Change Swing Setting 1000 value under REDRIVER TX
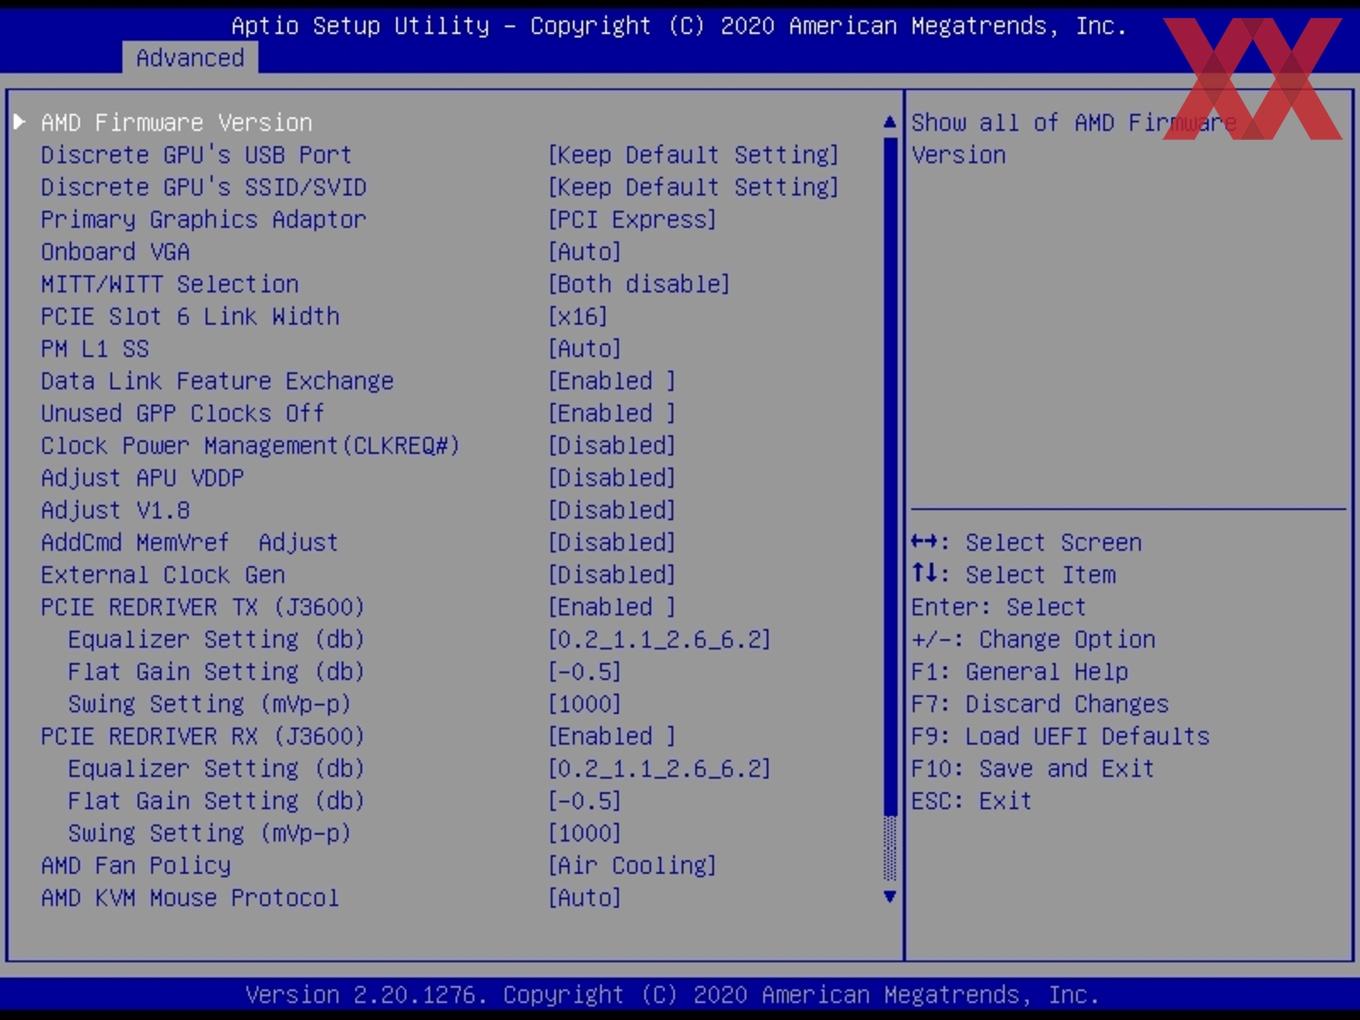The height and width of the screenshot is (1020, 1360). (x=585, y=704)
